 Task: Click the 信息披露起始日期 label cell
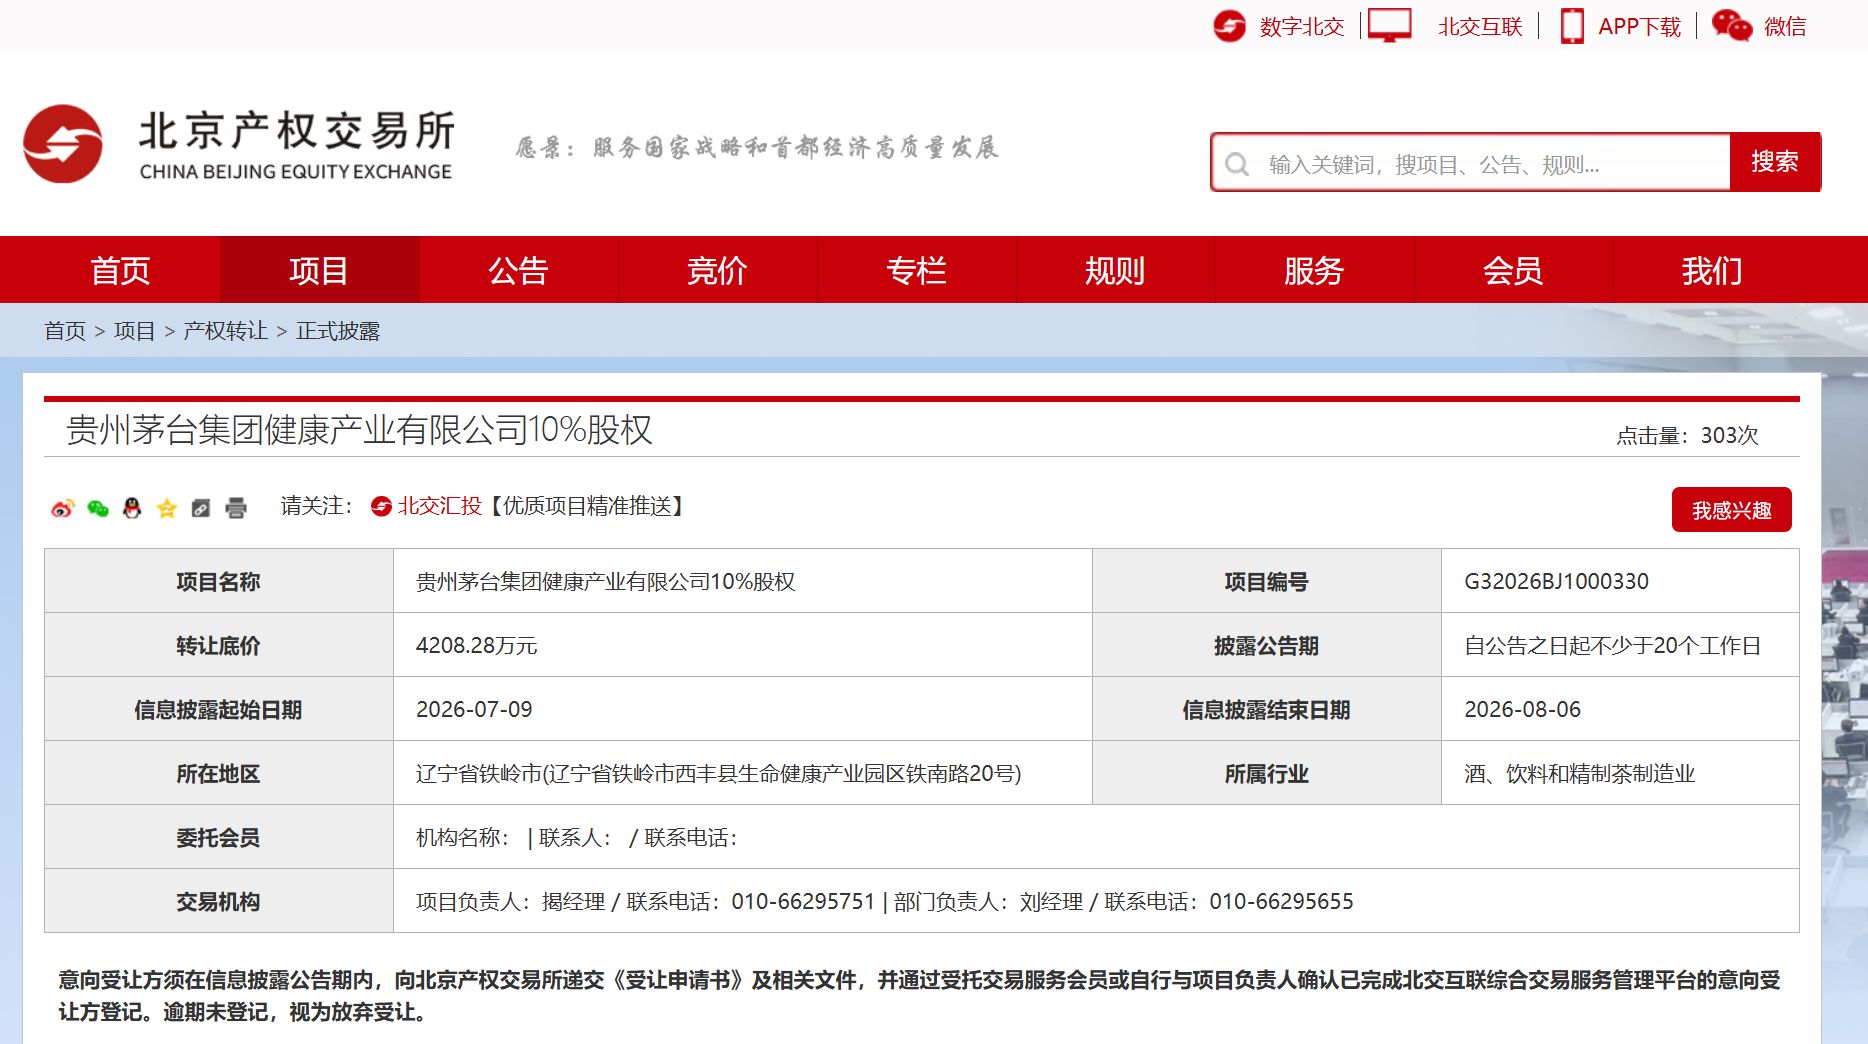[x=218, y=709]
